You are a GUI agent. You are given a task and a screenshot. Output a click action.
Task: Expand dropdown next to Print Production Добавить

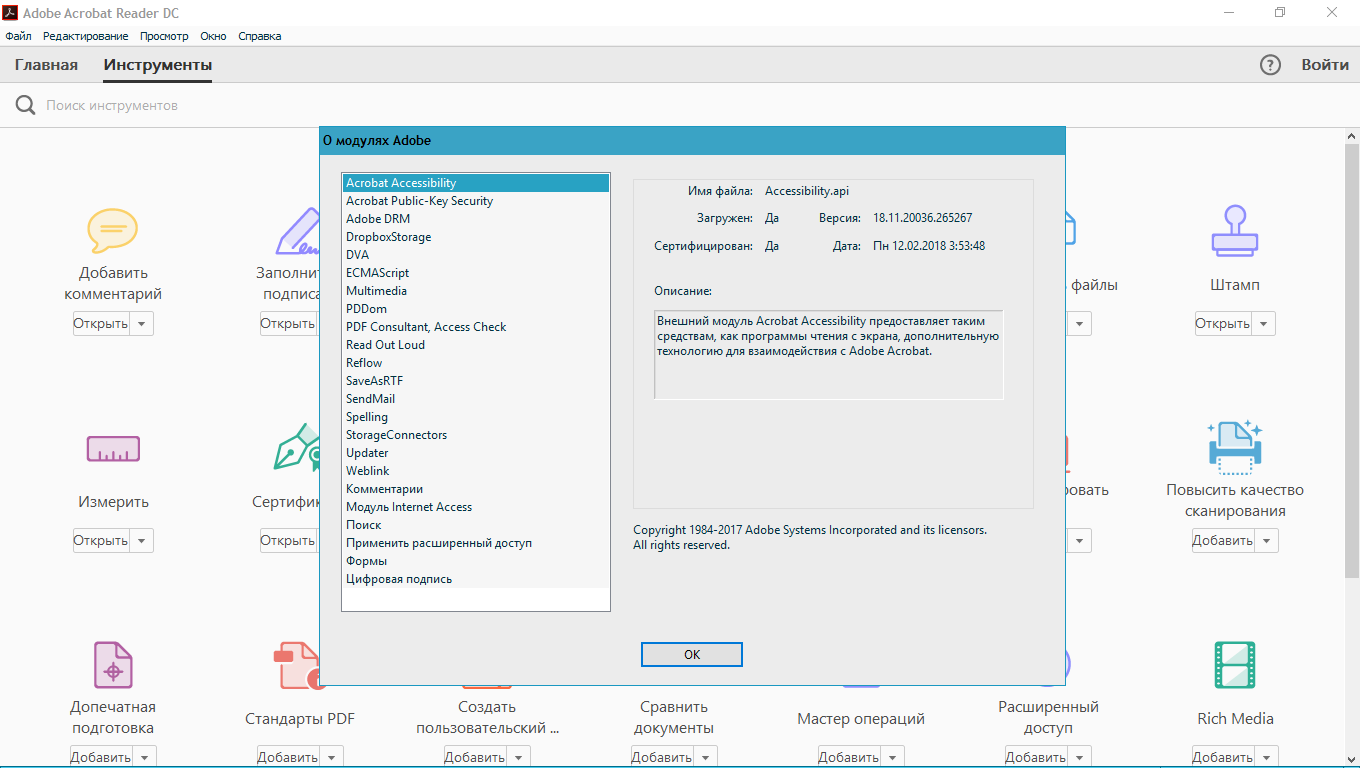pos(145,757)
